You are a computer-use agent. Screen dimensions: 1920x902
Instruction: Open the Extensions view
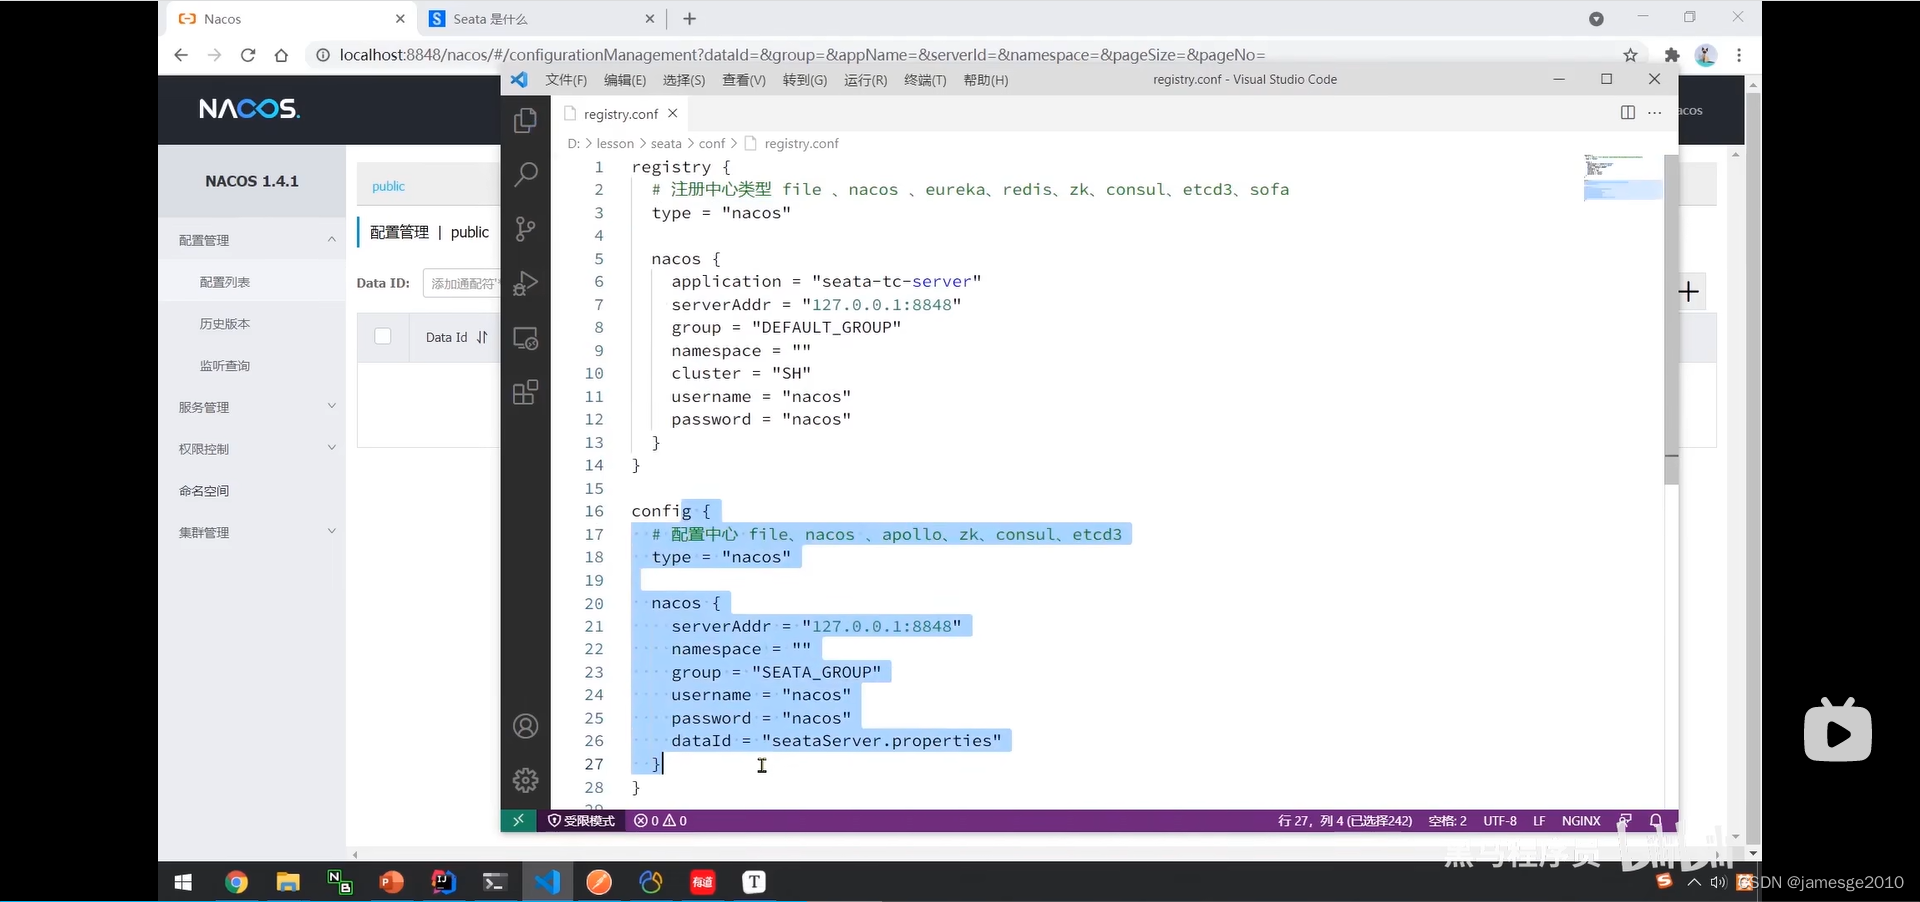pyautogui.click(x=525, y=392)
